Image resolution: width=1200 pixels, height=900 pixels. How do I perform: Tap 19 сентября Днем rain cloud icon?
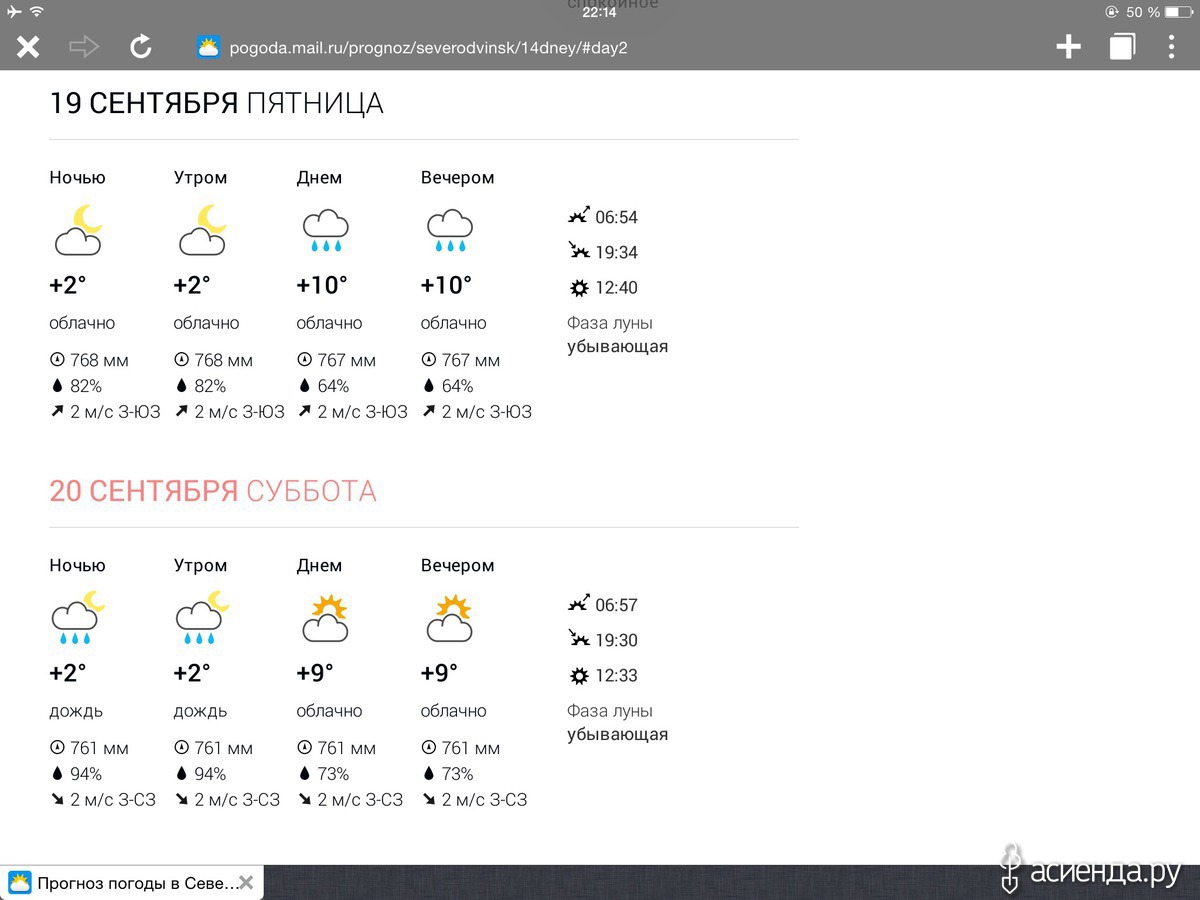pyautogui.click(x=326, y=231)
